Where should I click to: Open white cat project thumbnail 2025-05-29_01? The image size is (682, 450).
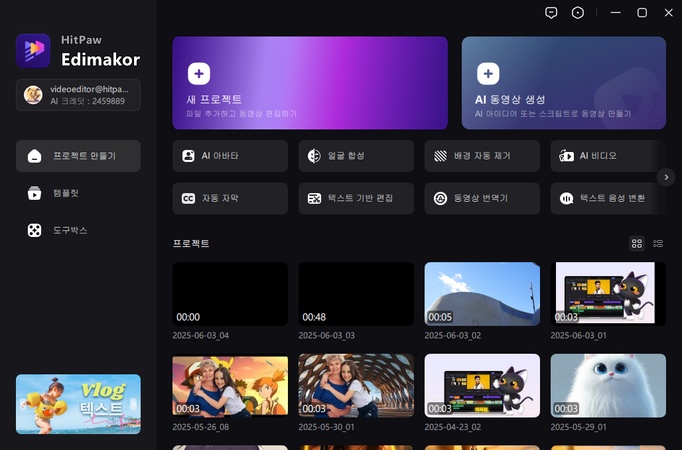tap(608, 385)
